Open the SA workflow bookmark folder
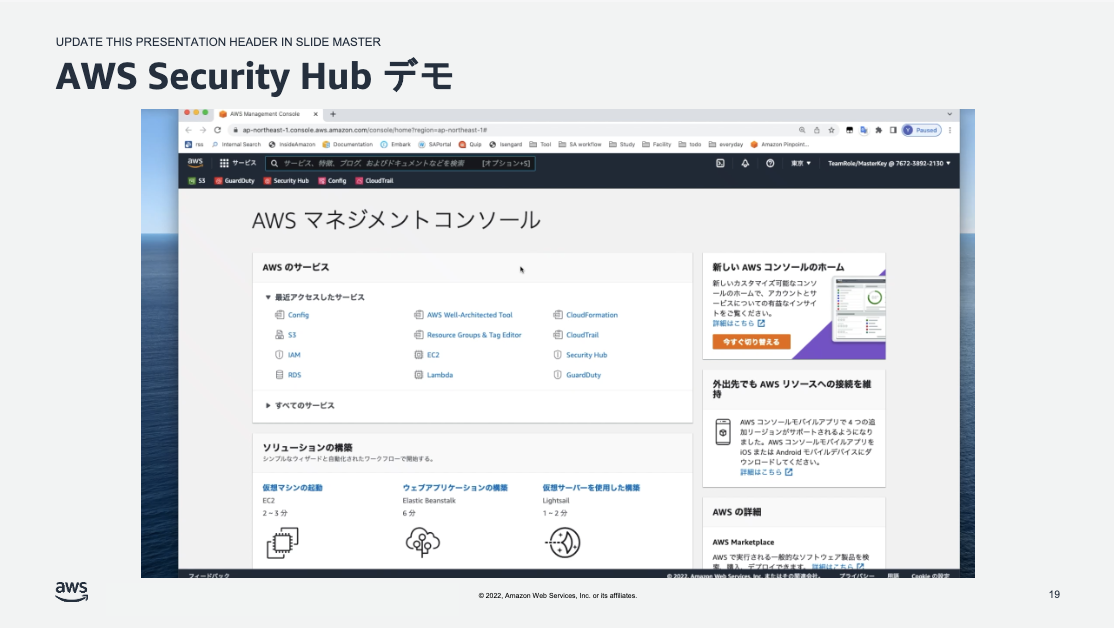 [580, 144]
